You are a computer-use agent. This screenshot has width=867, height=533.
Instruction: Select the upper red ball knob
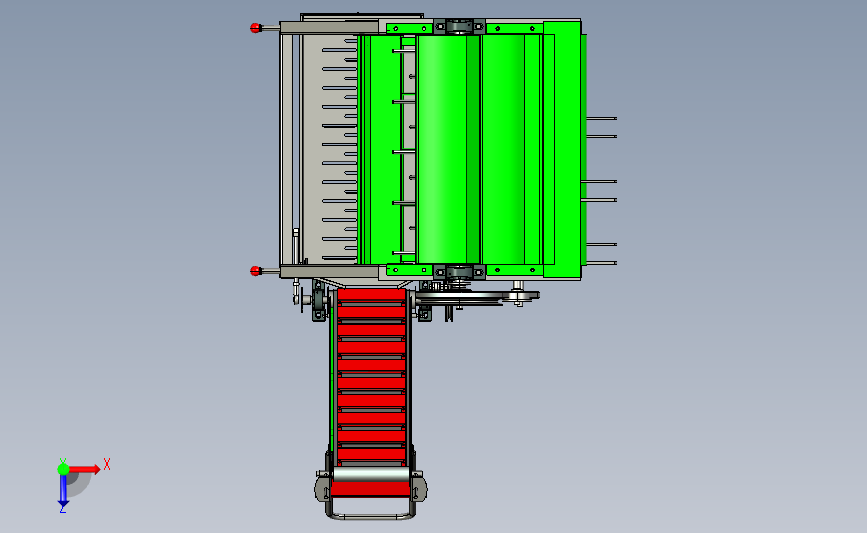pyautogui.click(x=255, y=28)
